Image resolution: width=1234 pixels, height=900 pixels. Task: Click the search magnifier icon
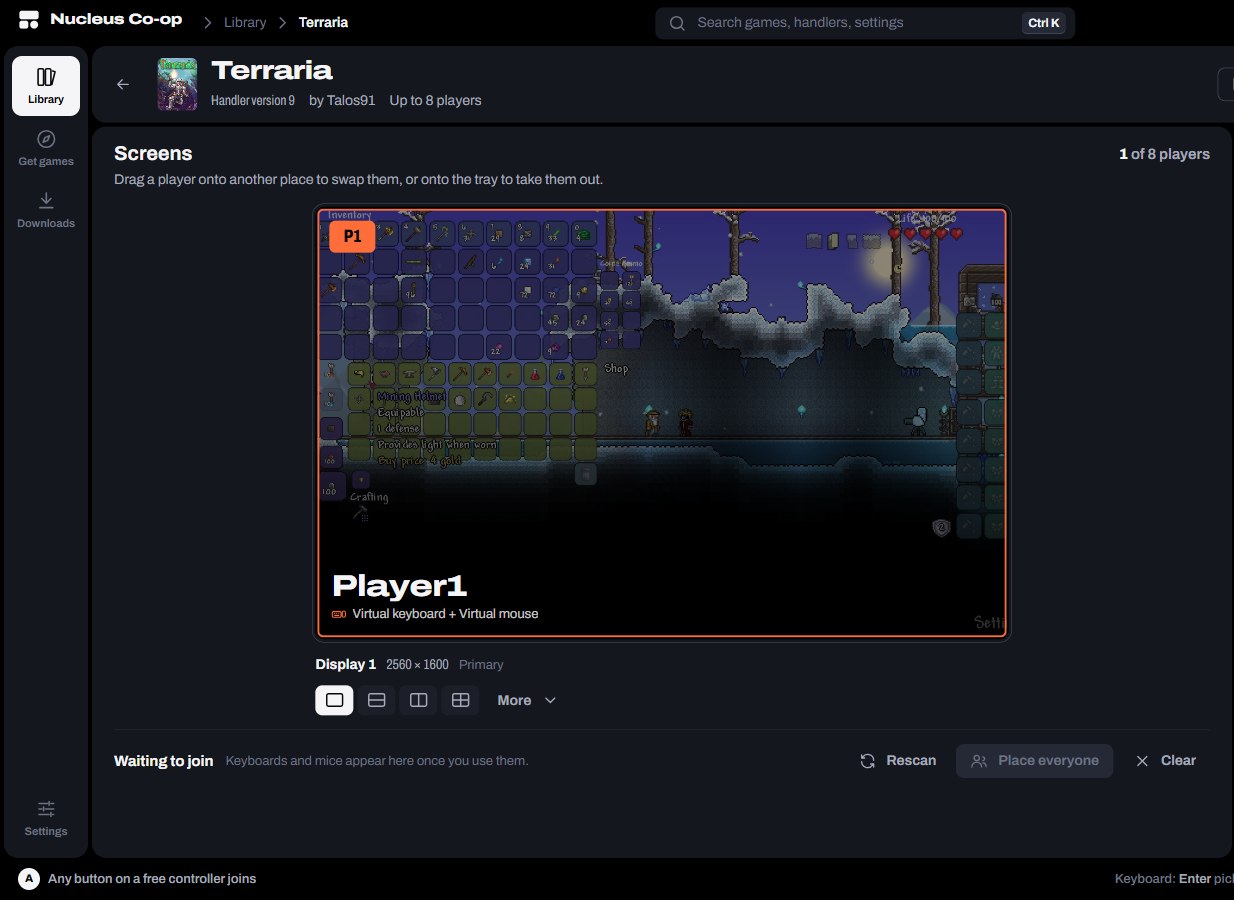(x=677, y=23)
